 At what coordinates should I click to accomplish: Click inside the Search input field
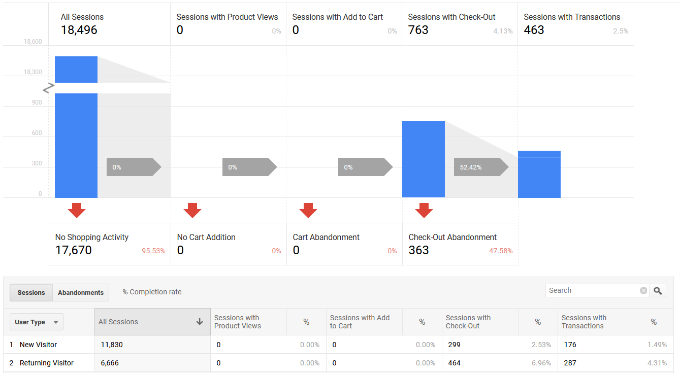pyautogui.click(x=593, y=291)
